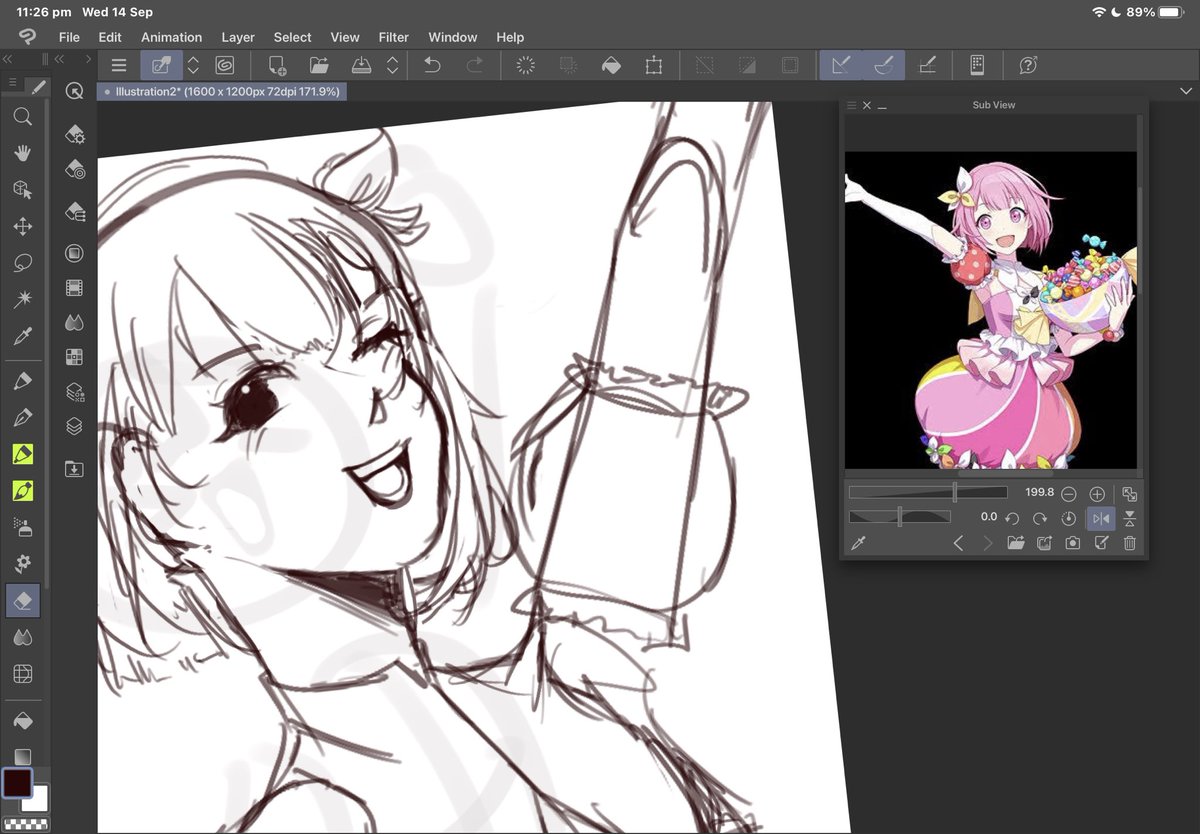Select the Lasso selection tool
This screenshot has width=1200, height=834.
pos(22,263)
